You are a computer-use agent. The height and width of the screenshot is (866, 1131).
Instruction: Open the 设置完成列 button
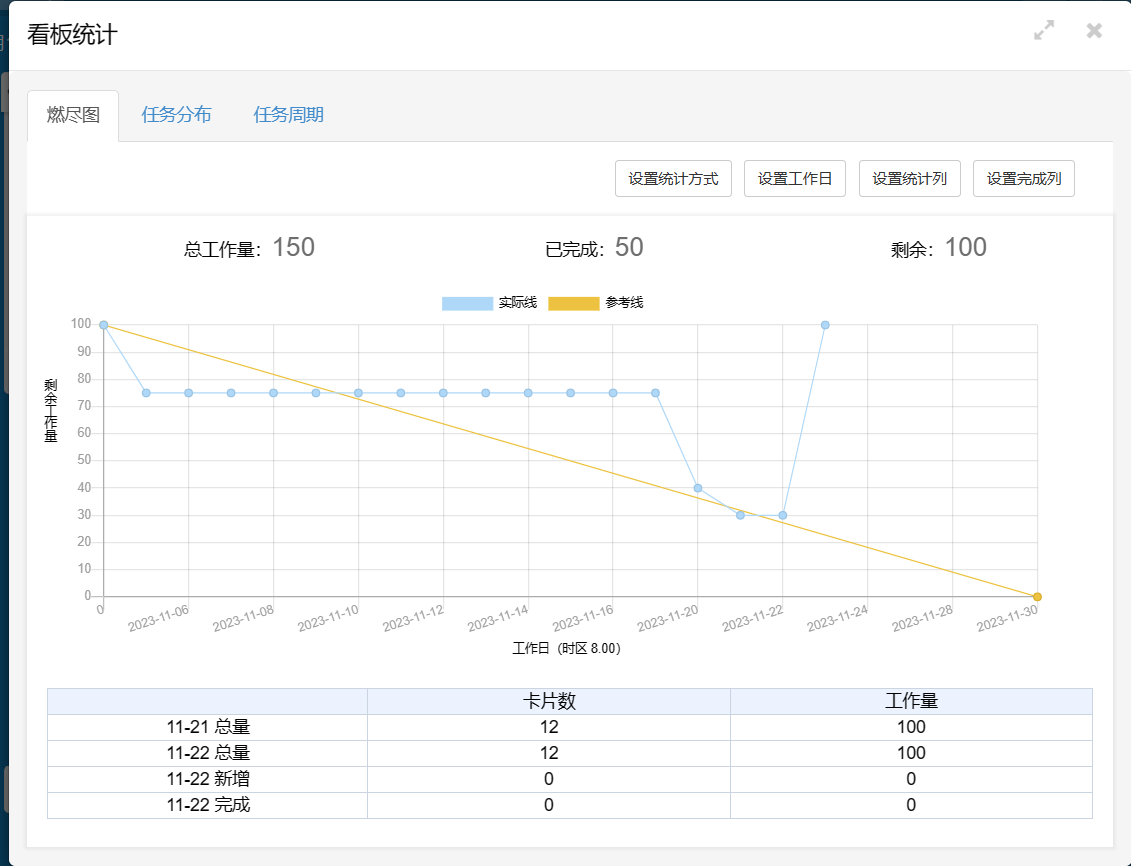[x=1024, y=178]
